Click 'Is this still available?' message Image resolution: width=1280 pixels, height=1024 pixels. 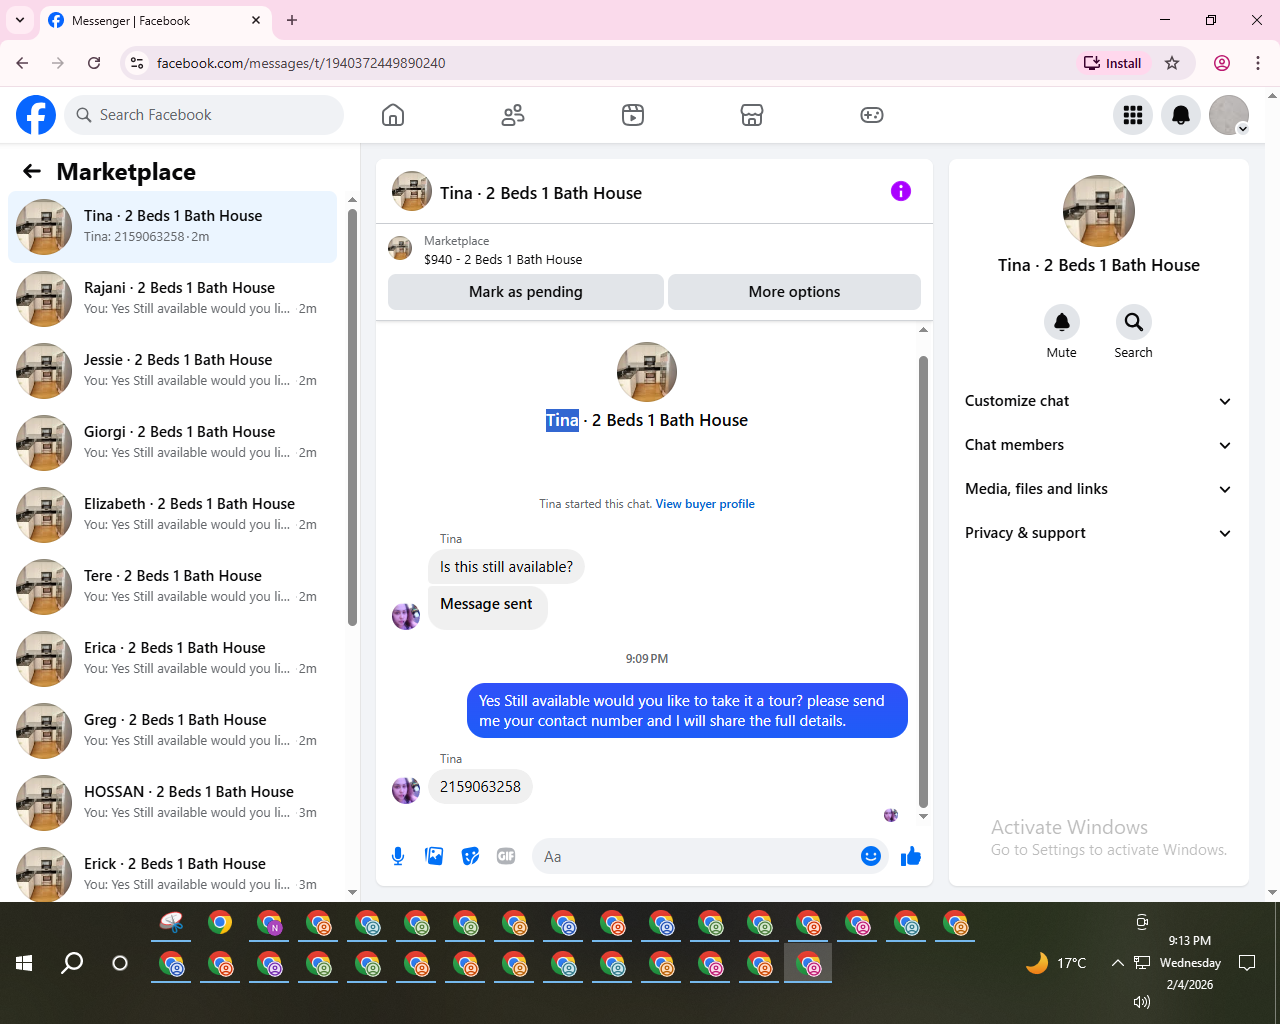coord(506,567)
